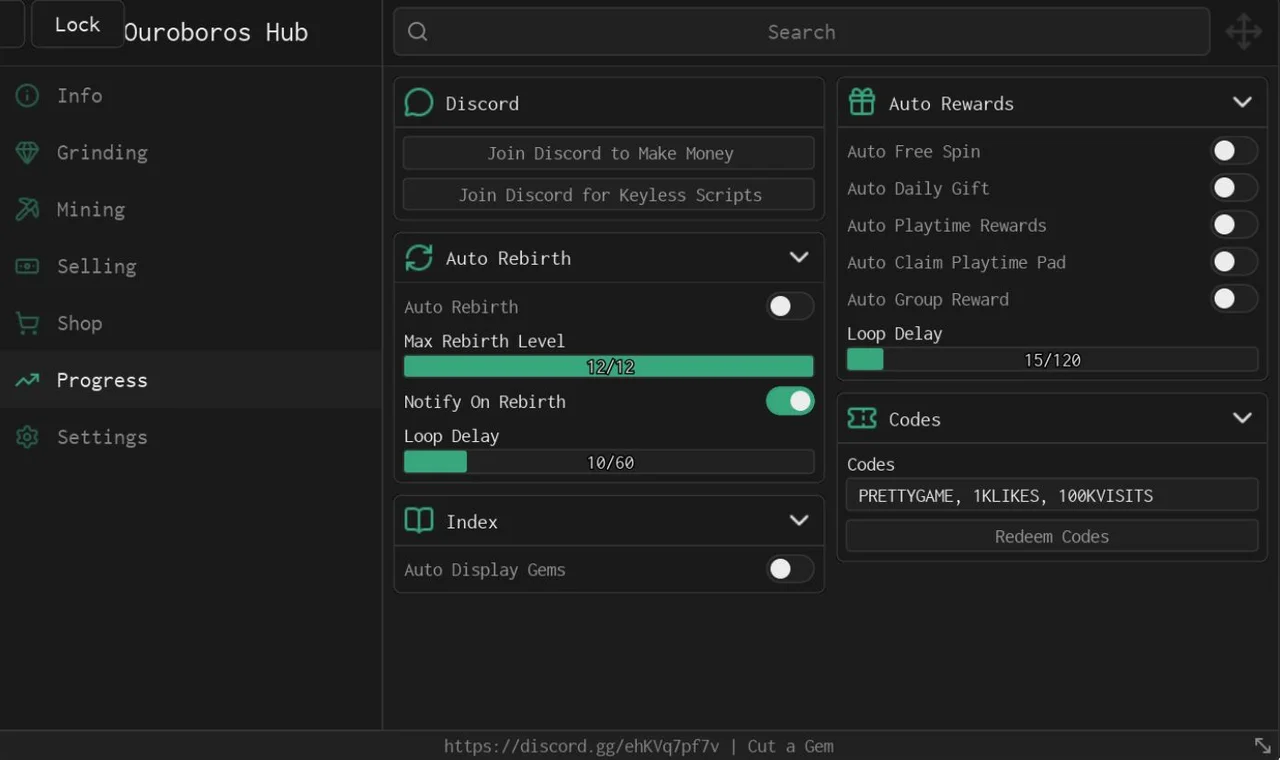Click the Discord section heading text
Viewport: 1280px width, 760px height.
coord(482,104)
